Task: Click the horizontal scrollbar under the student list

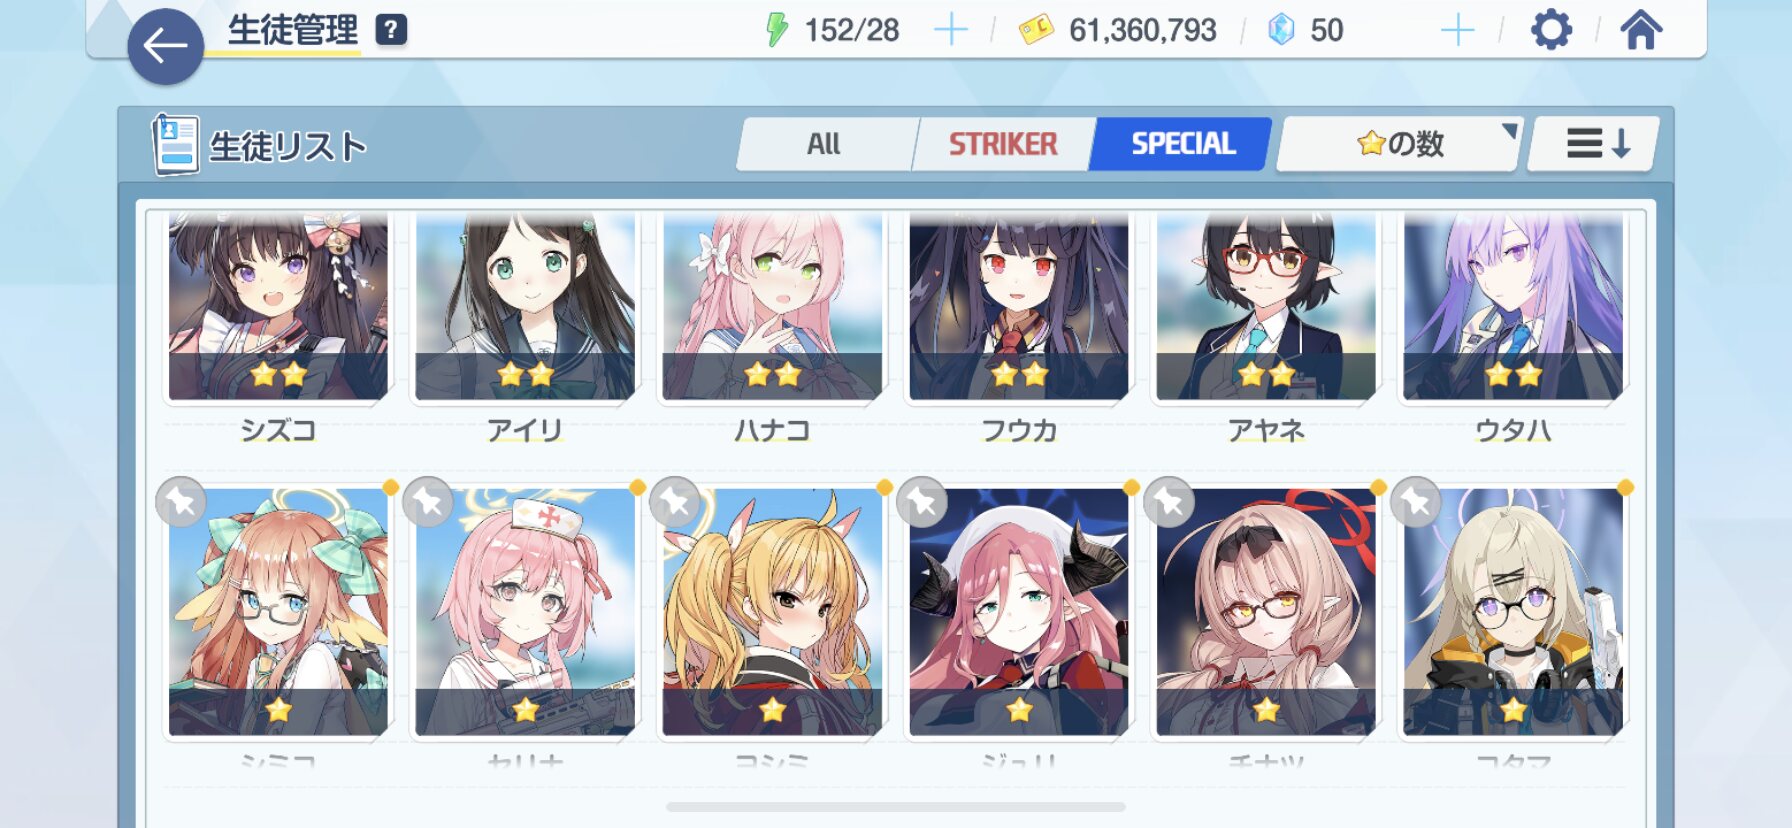Action: tap(896, 806)
